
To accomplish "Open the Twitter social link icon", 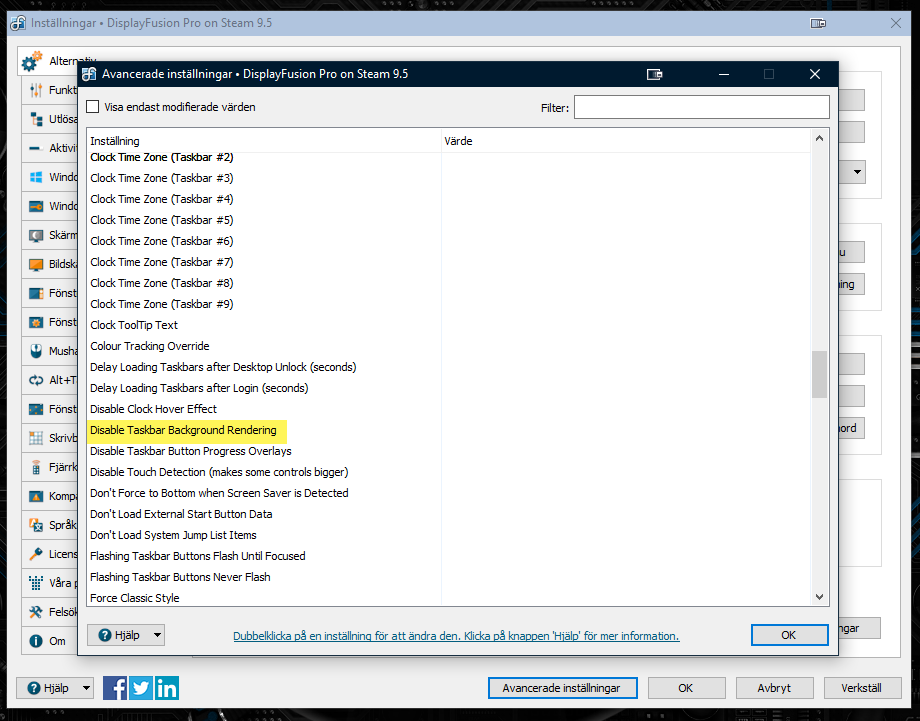I will click(141, 688).
